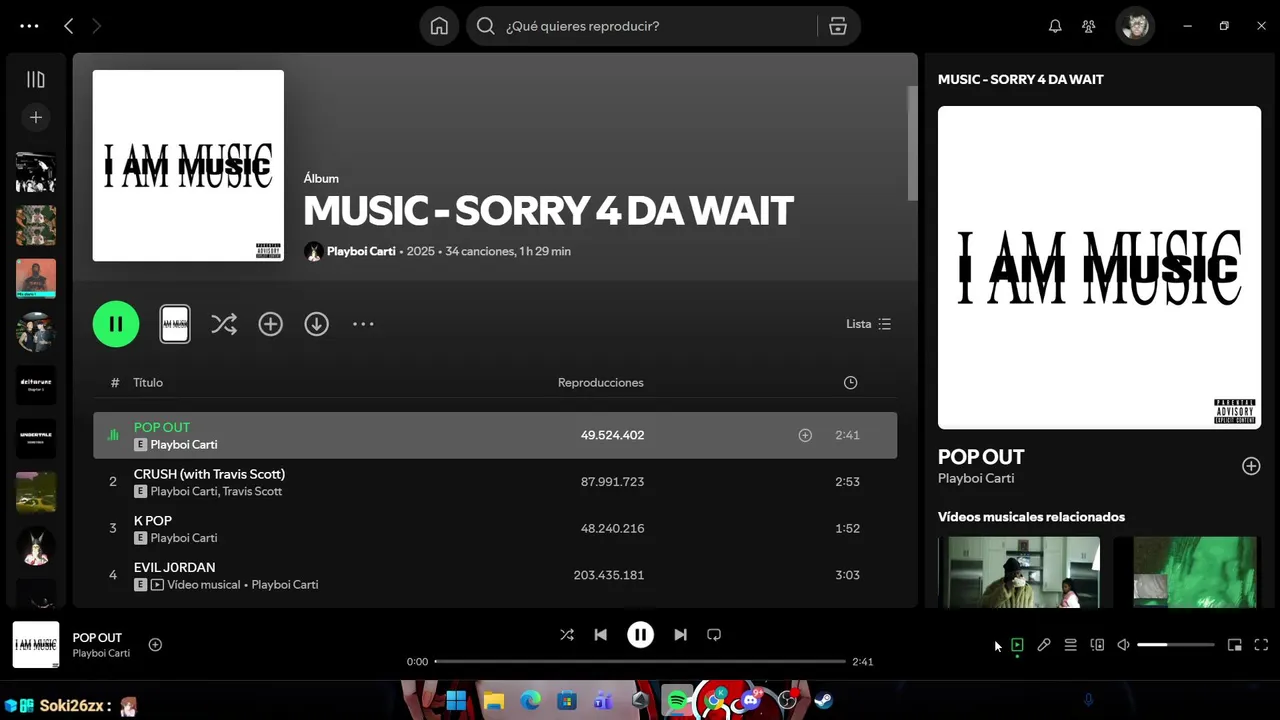The width and height of the screenshot is (1280, 720).
Task: Open the Deltarune playlist in sidebar
Action: [x=36, y=385]
